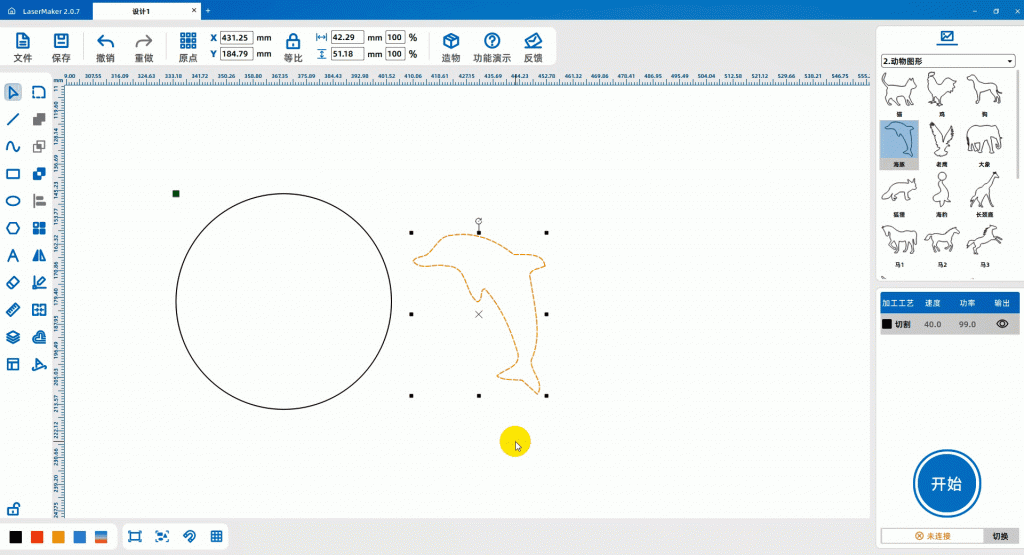This screenshot has height=555, width=1024.
Task: Click the origin (原点) grid icon
Action: (x=188, y=41)
